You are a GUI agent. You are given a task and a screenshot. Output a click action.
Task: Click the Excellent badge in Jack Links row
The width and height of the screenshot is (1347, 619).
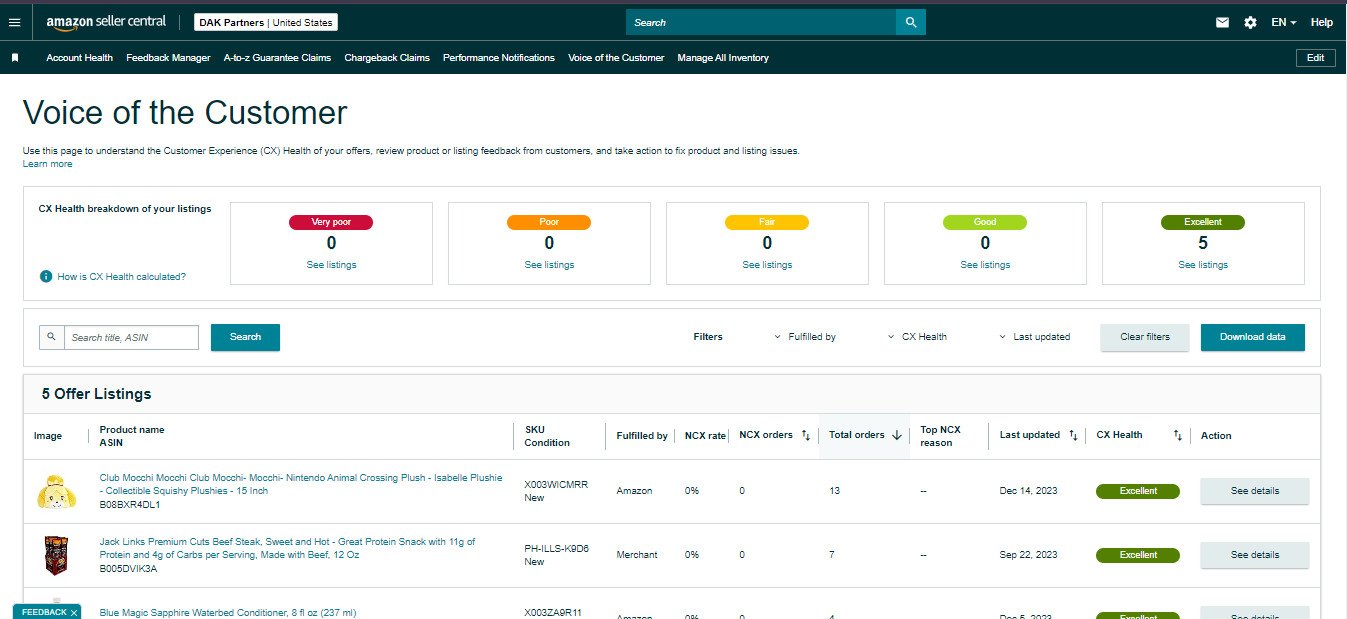click(1138, 555)
